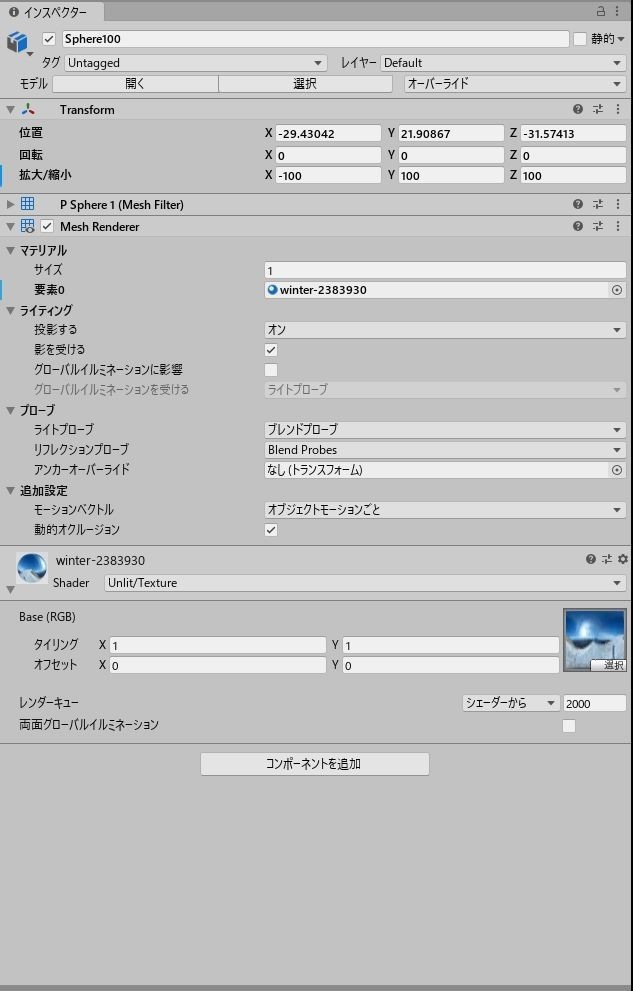Click the 回転 Y value field
This screenshot has width=633, height=991.
tap(450, 155)
